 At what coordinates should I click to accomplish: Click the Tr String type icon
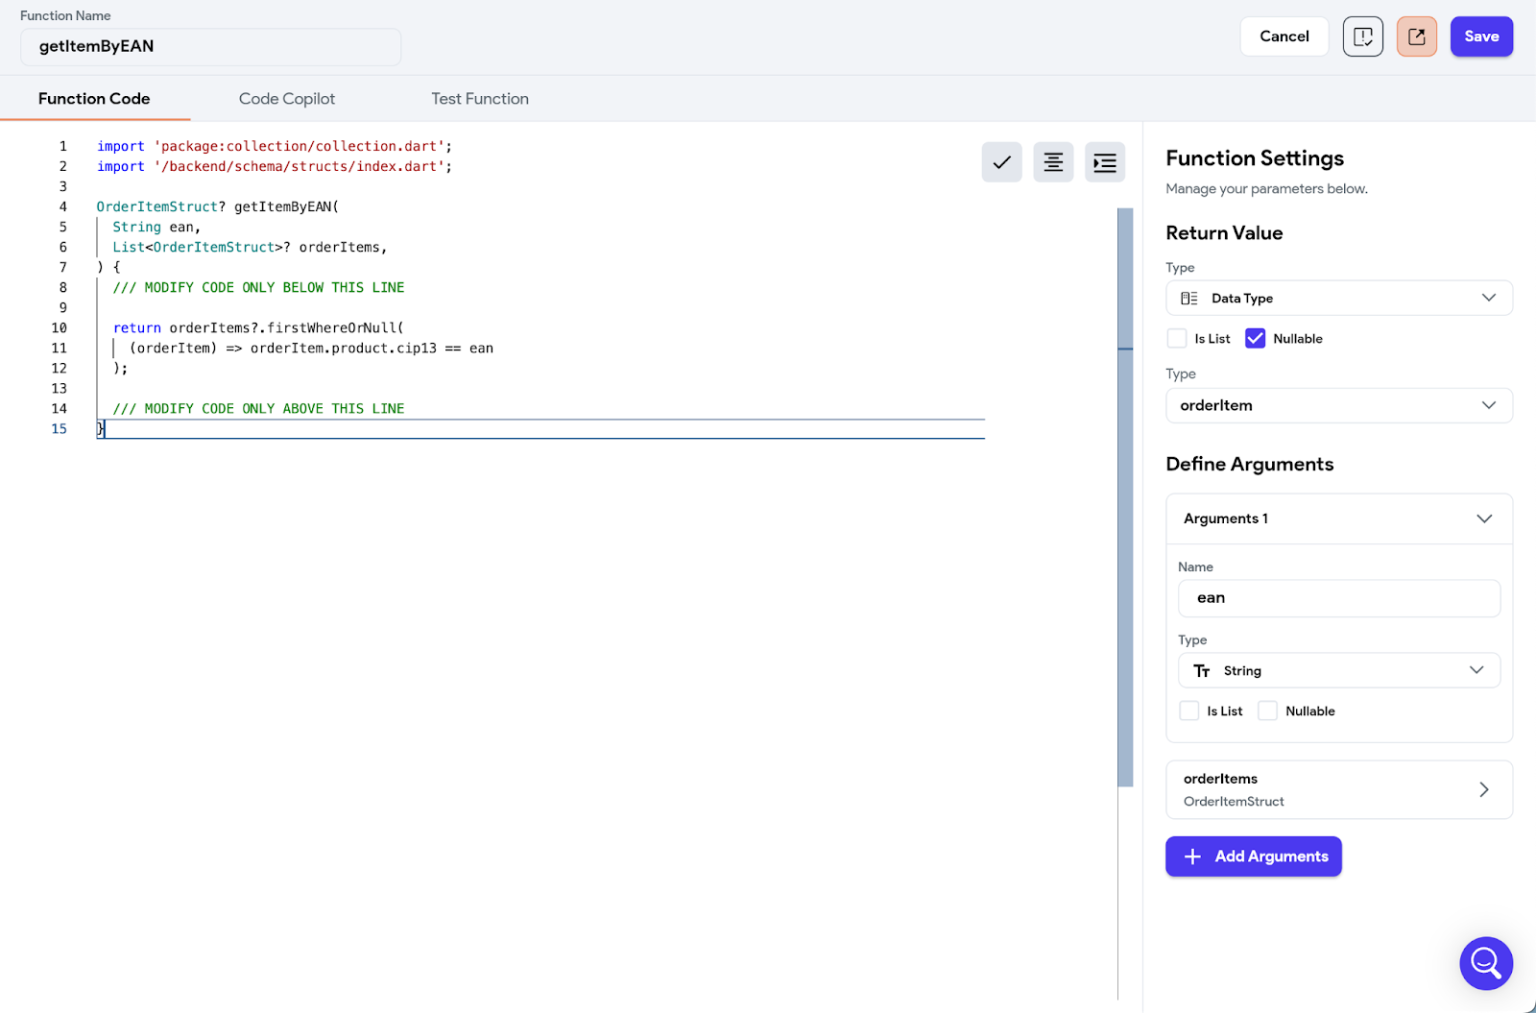(x=1202, y=670)
